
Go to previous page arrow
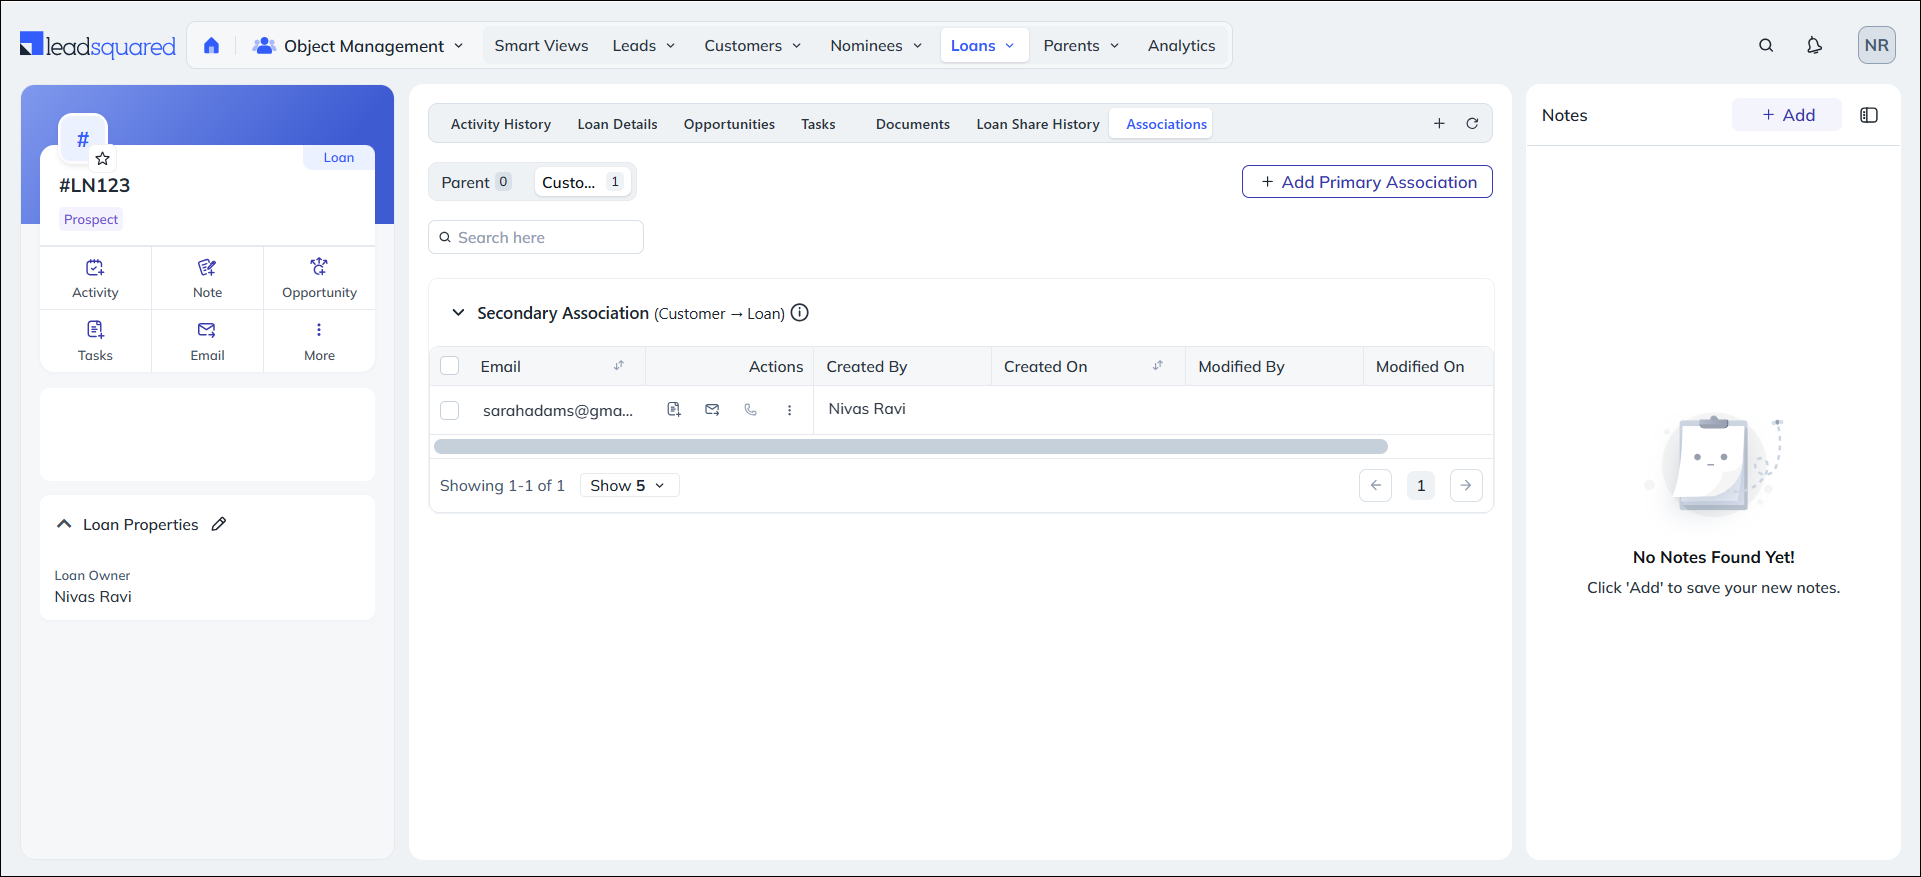(1376, 486)
